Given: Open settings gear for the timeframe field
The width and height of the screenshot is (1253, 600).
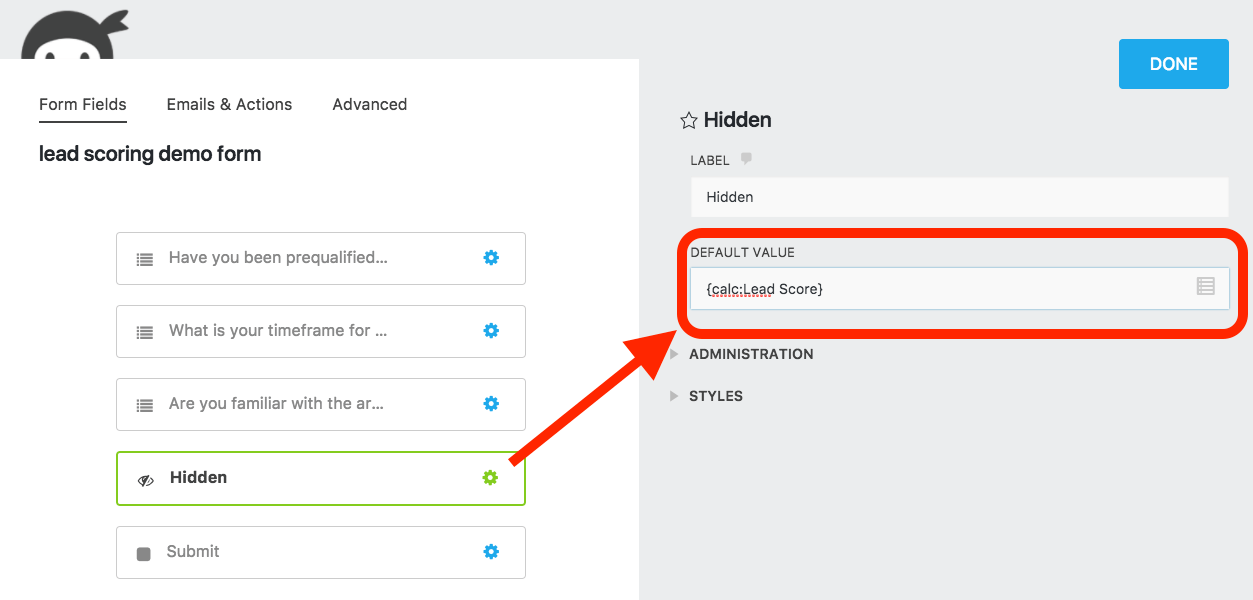Looking at the screenshot, I should click(491, 331).
